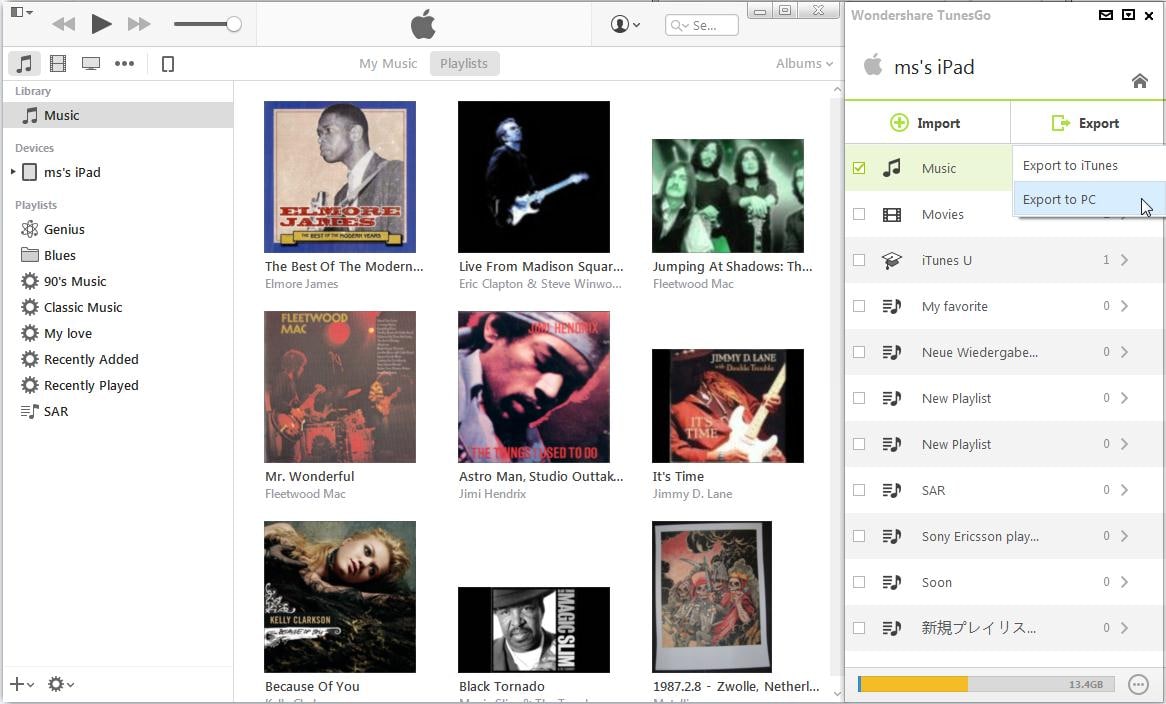Open the Classic Music smart playlist
Screen dimensions: 1166x704
[83, 307]
